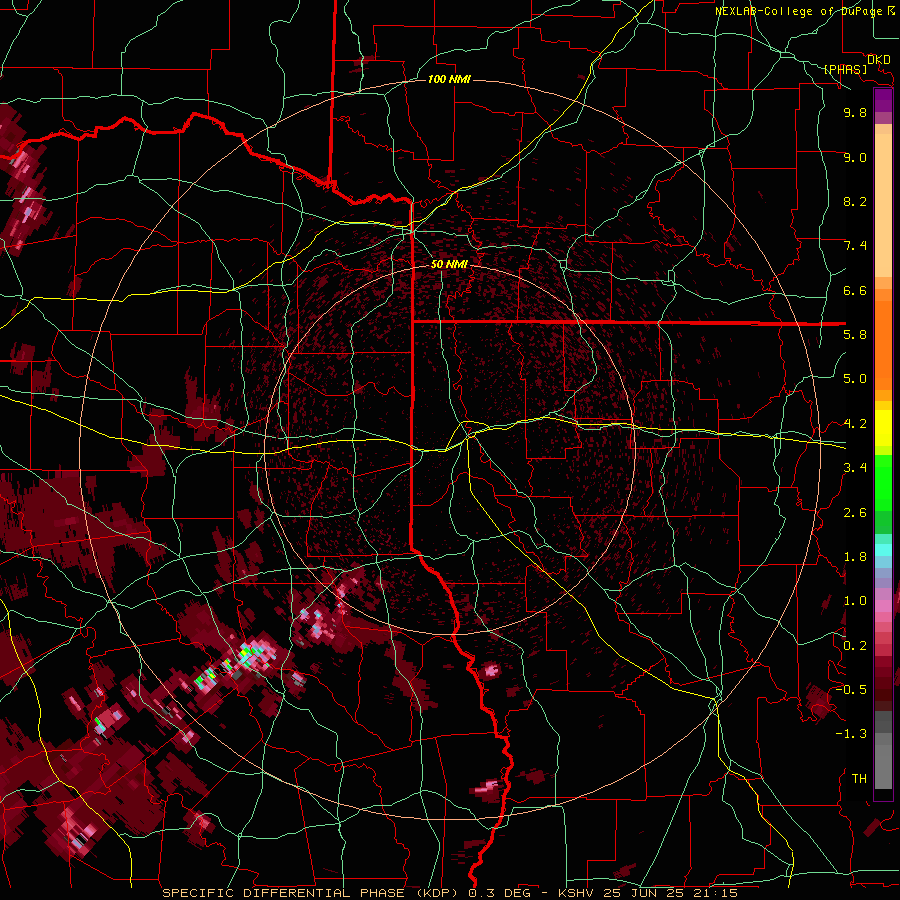The height and width of the screenshot is (900, 900).
Task: Click the 2.6 value on the color scale
Action: 855,513
